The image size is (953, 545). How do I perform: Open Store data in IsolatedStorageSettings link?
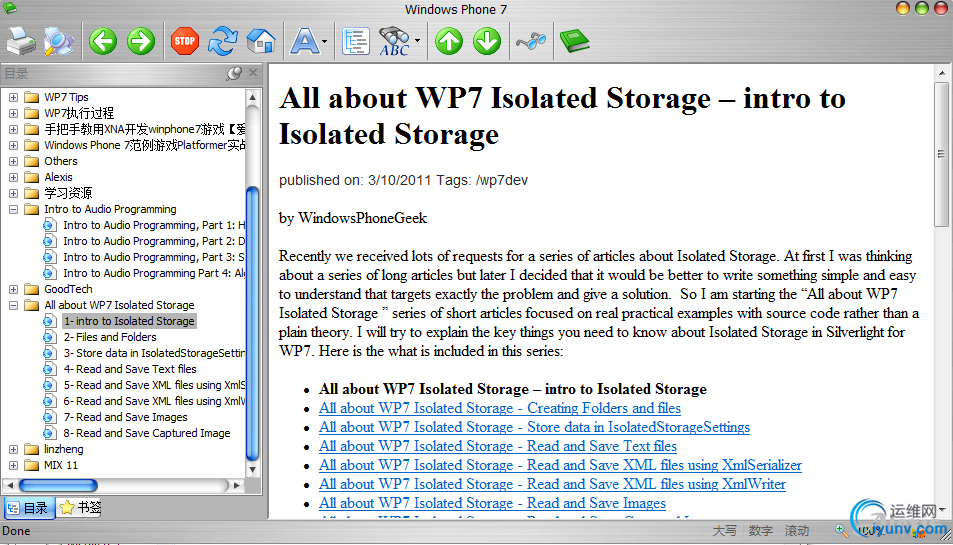(534, 427)
